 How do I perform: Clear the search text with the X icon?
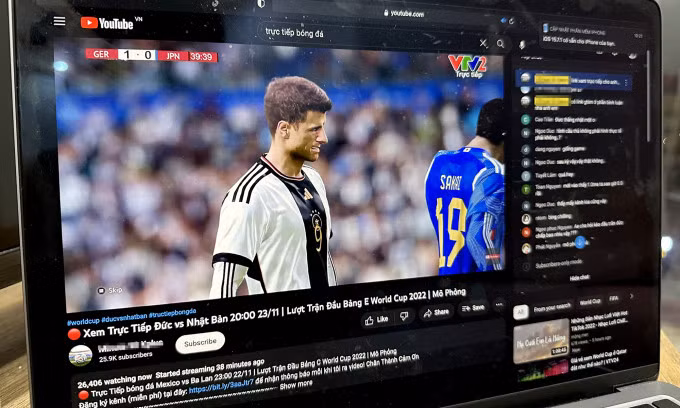483,43
